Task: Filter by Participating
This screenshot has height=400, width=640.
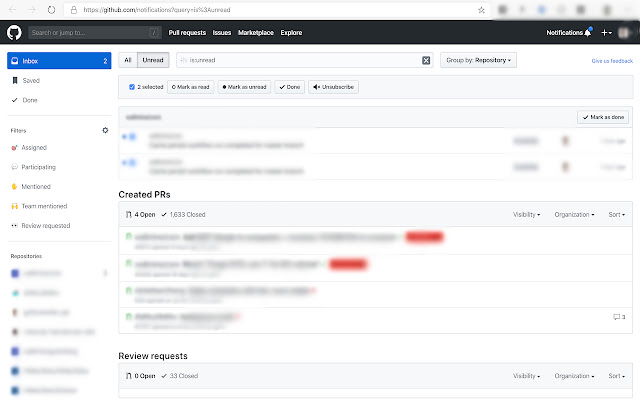Action: pos(38,167)
